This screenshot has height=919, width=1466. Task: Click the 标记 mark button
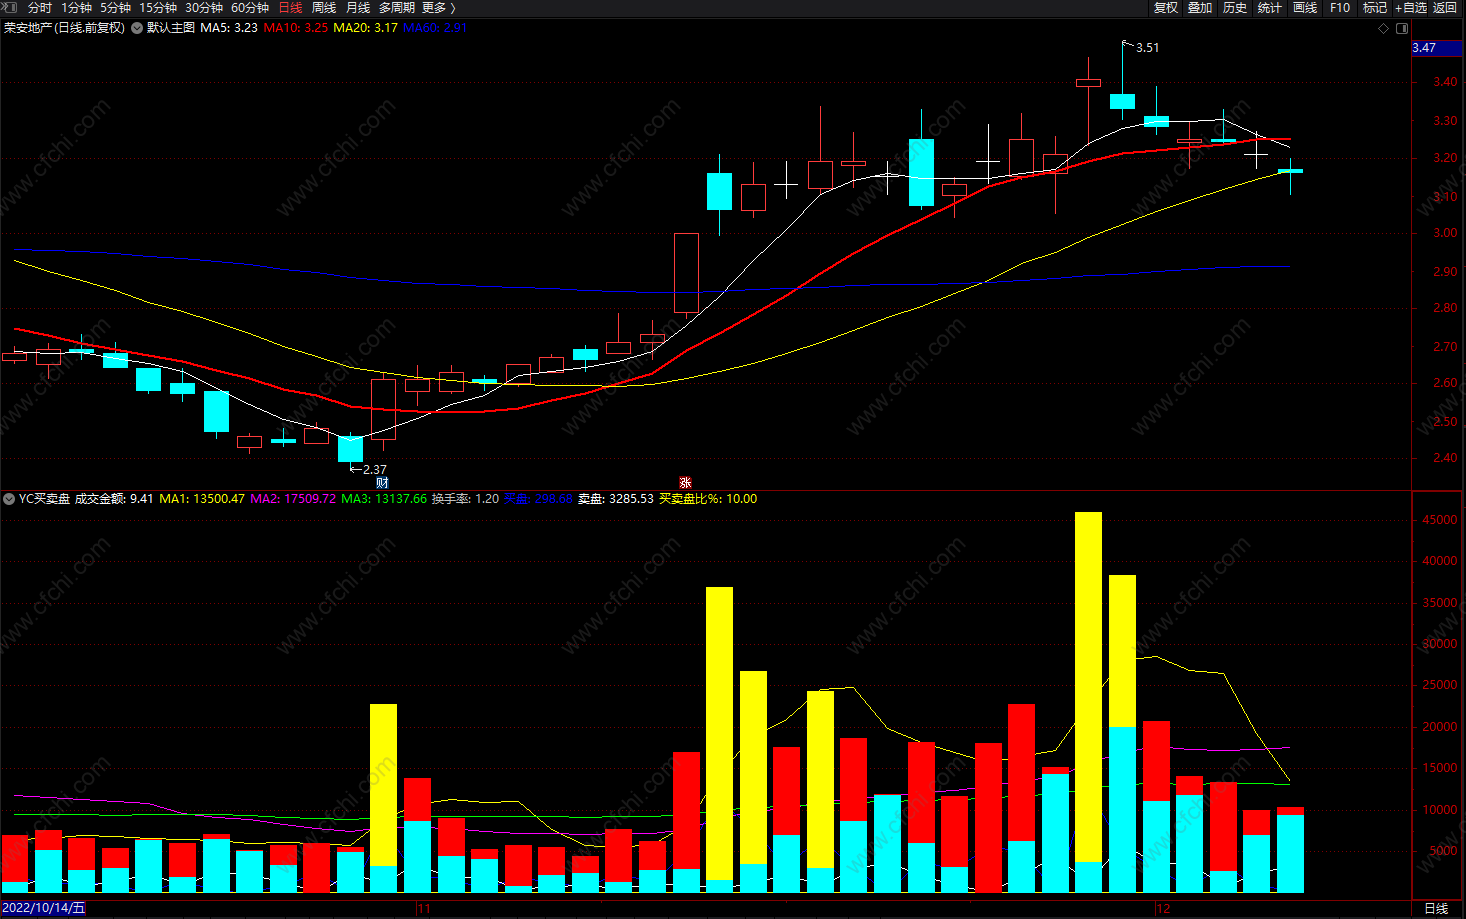click(x=1375, y=8)
